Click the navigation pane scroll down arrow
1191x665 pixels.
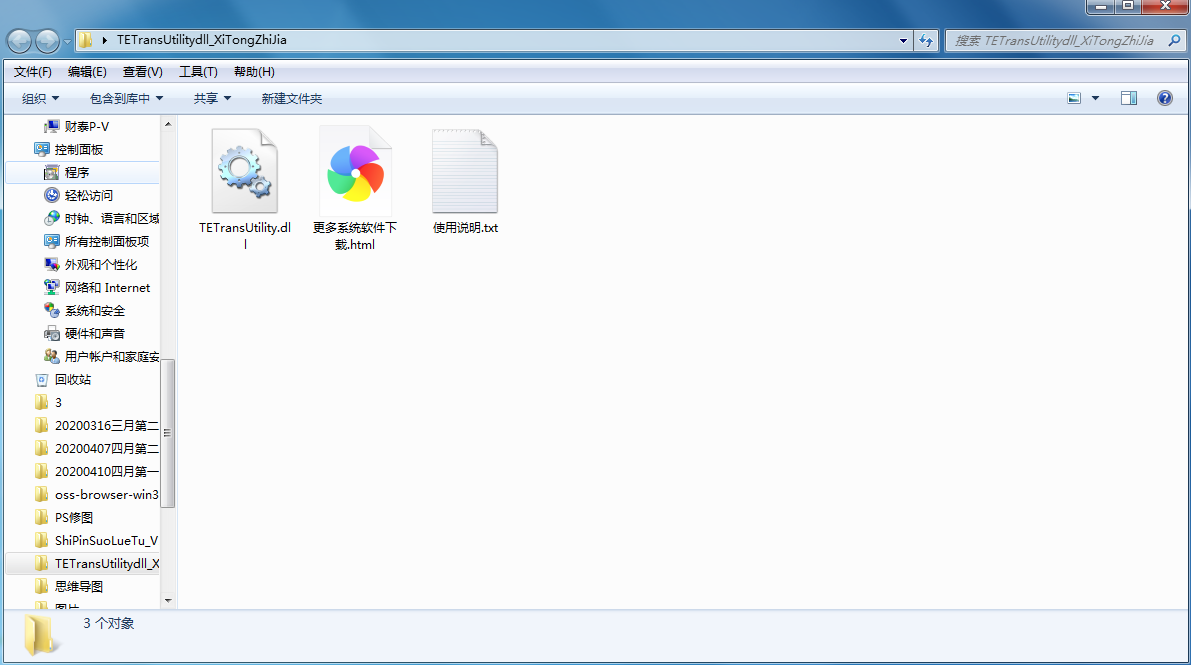pos(168,600)
